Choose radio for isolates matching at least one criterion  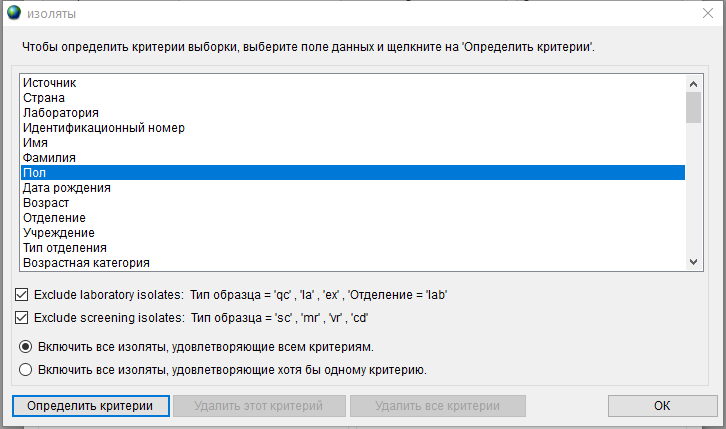pos(25,370)
